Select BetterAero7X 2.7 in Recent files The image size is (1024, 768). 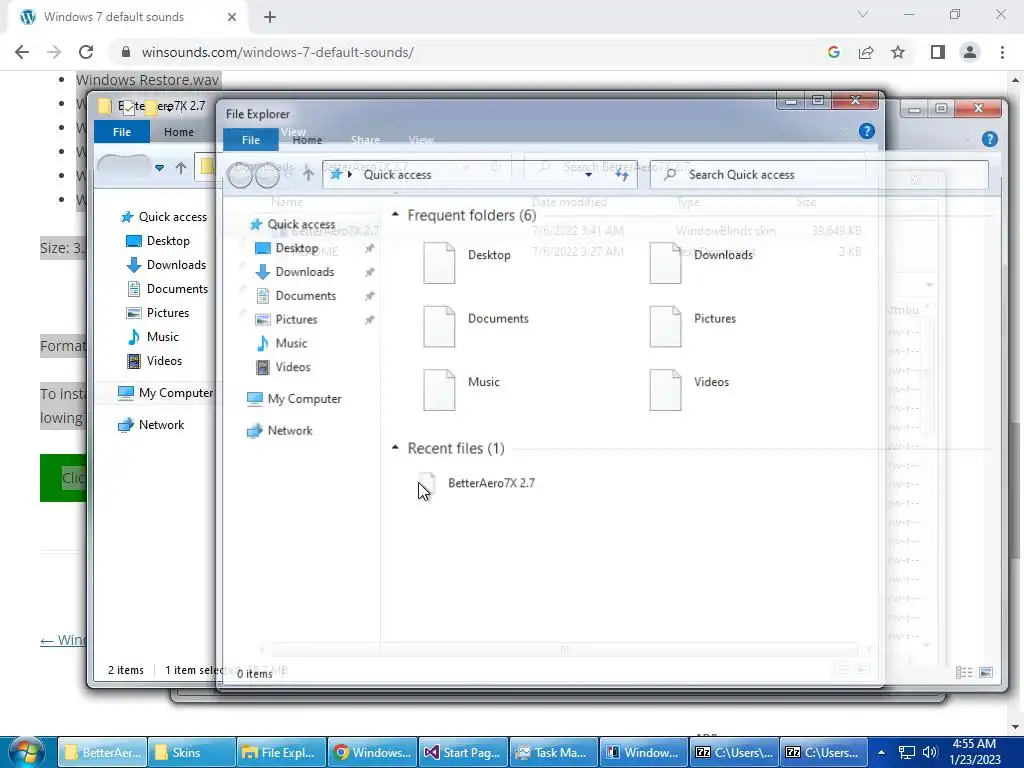coord(476,484)
